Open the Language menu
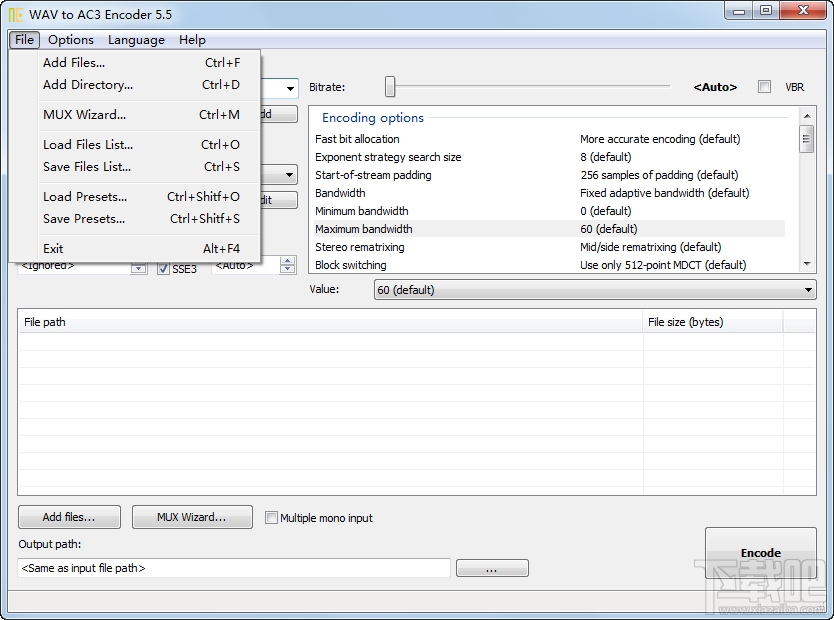This screenshot has height=620, width=834. coord(136,40)
